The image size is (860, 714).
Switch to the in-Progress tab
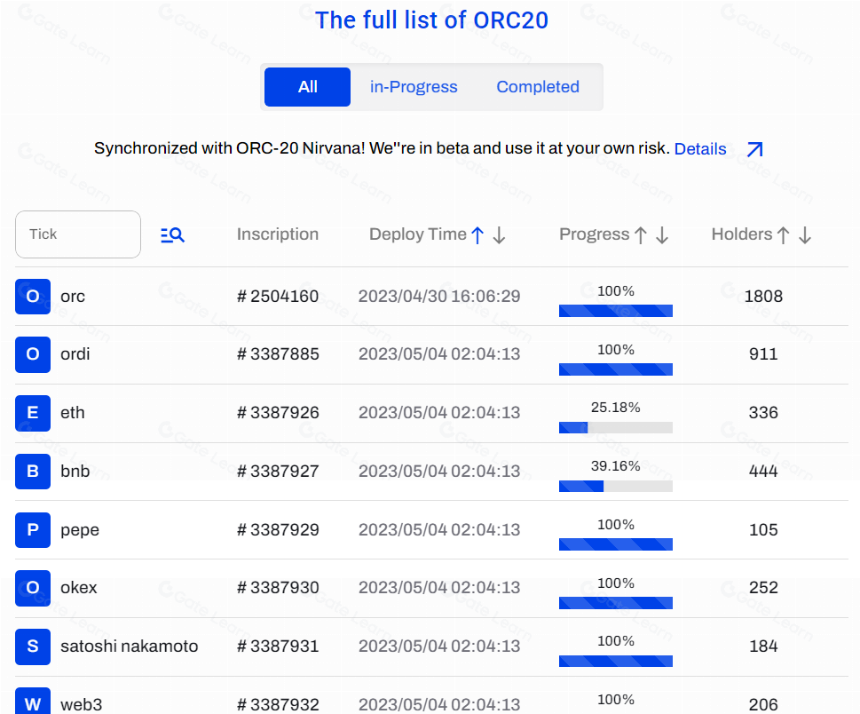(414, 87)
